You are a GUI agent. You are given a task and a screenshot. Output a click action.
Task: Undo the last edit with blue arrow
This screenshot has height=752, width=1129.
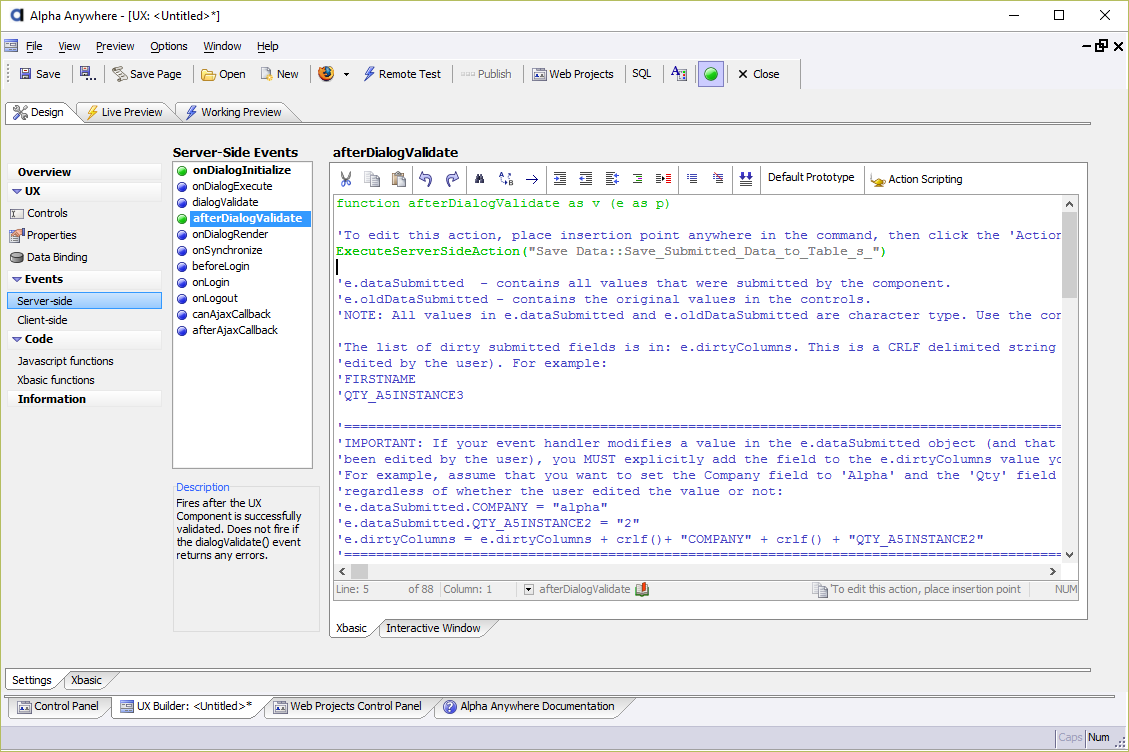(426, 179)
